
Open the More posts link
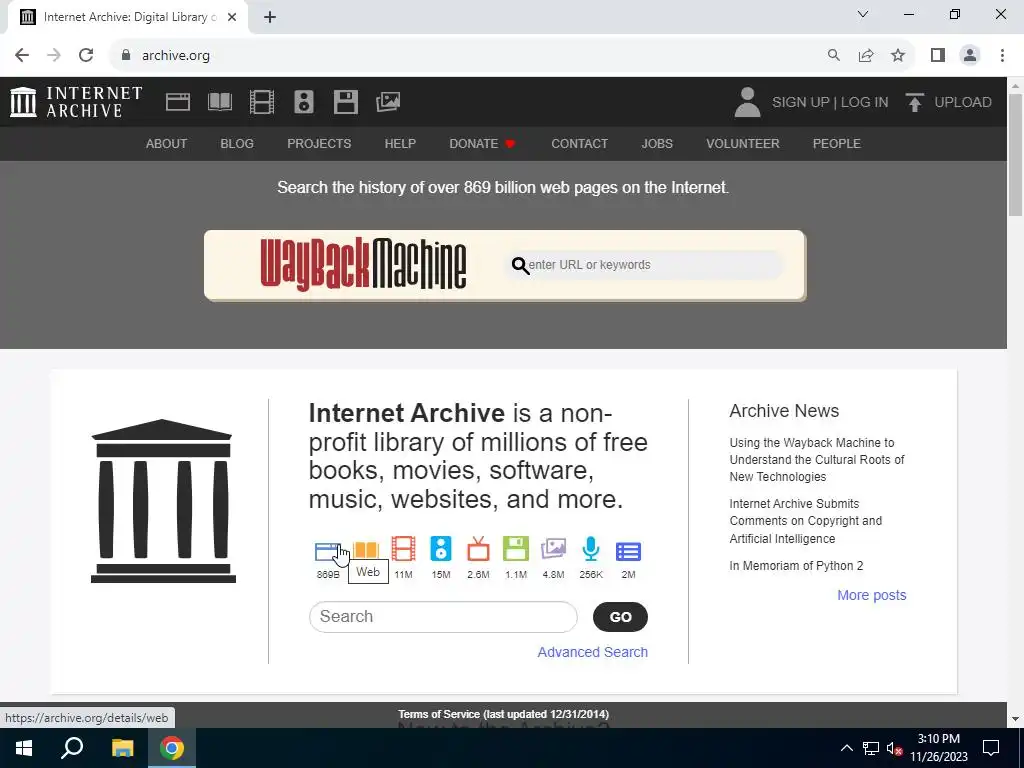coord(872,596)
